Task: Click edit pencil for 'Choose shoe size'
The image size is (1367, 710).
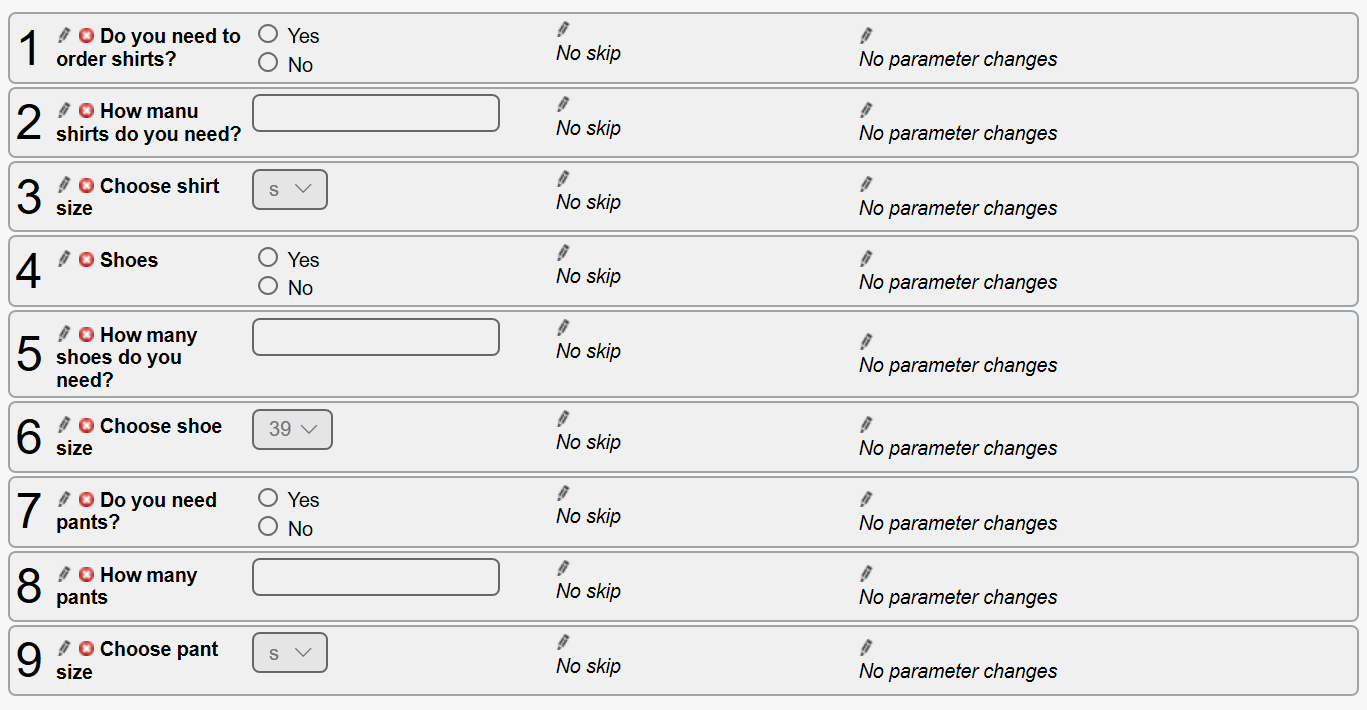Action: (x=64, y=426)
